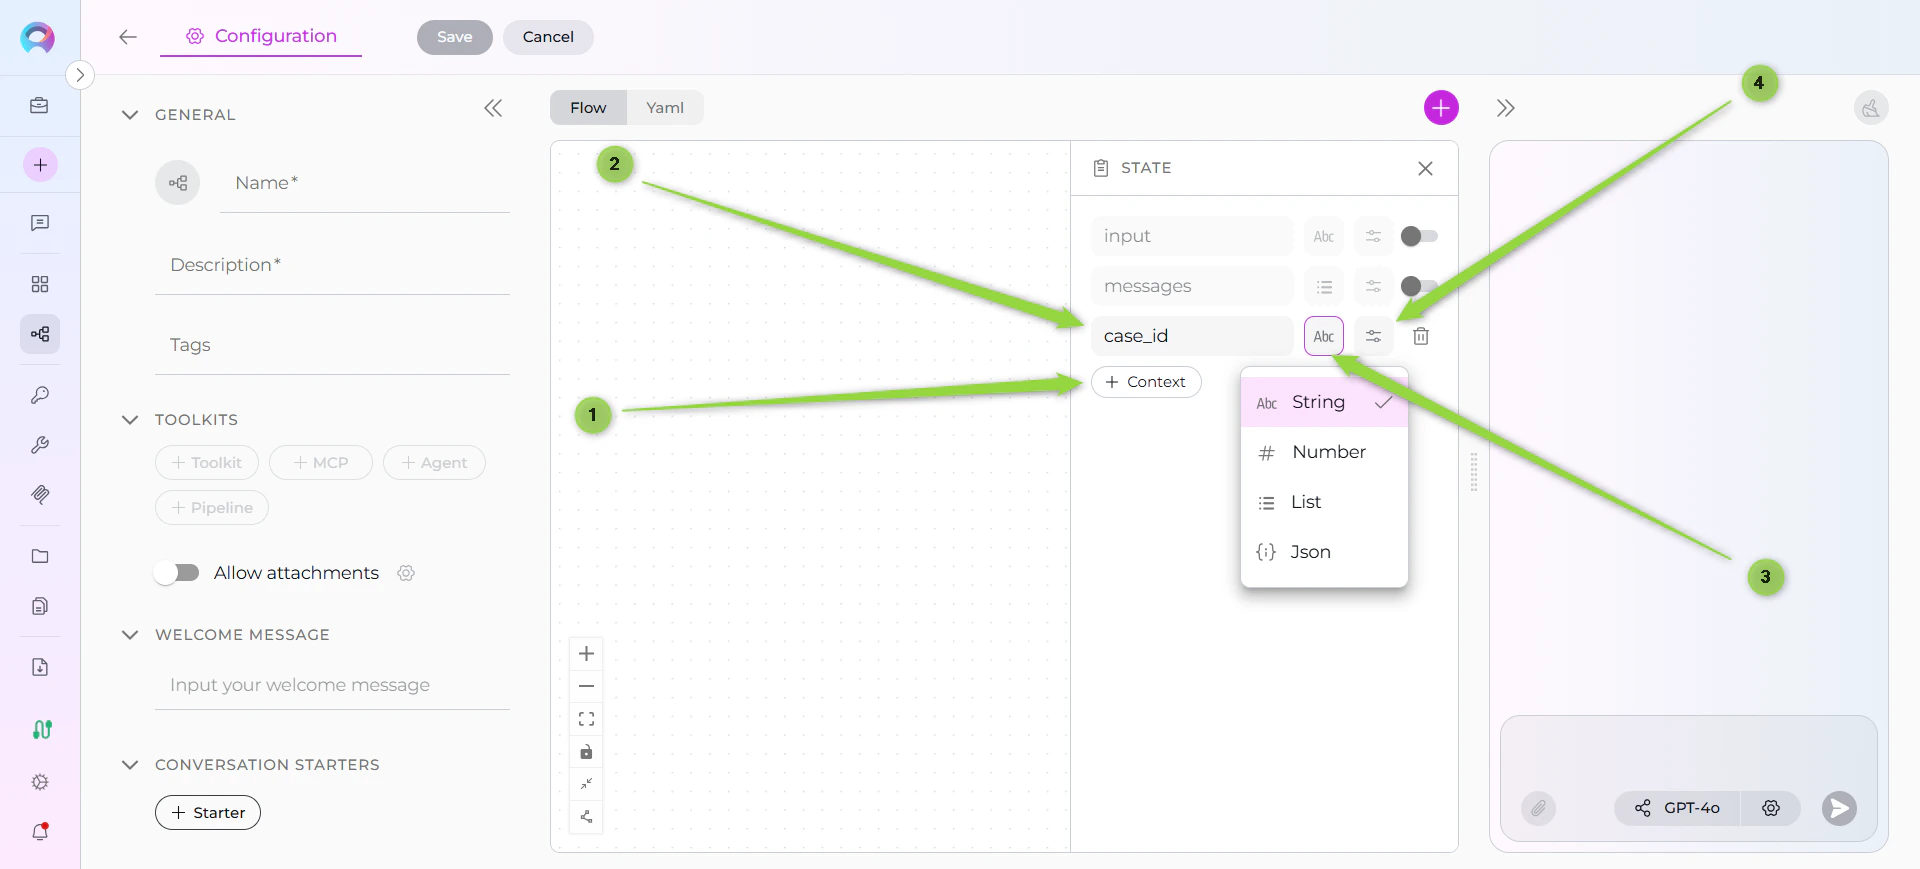
Task: Click the send message icon
Action: [x=1839, y=809]
